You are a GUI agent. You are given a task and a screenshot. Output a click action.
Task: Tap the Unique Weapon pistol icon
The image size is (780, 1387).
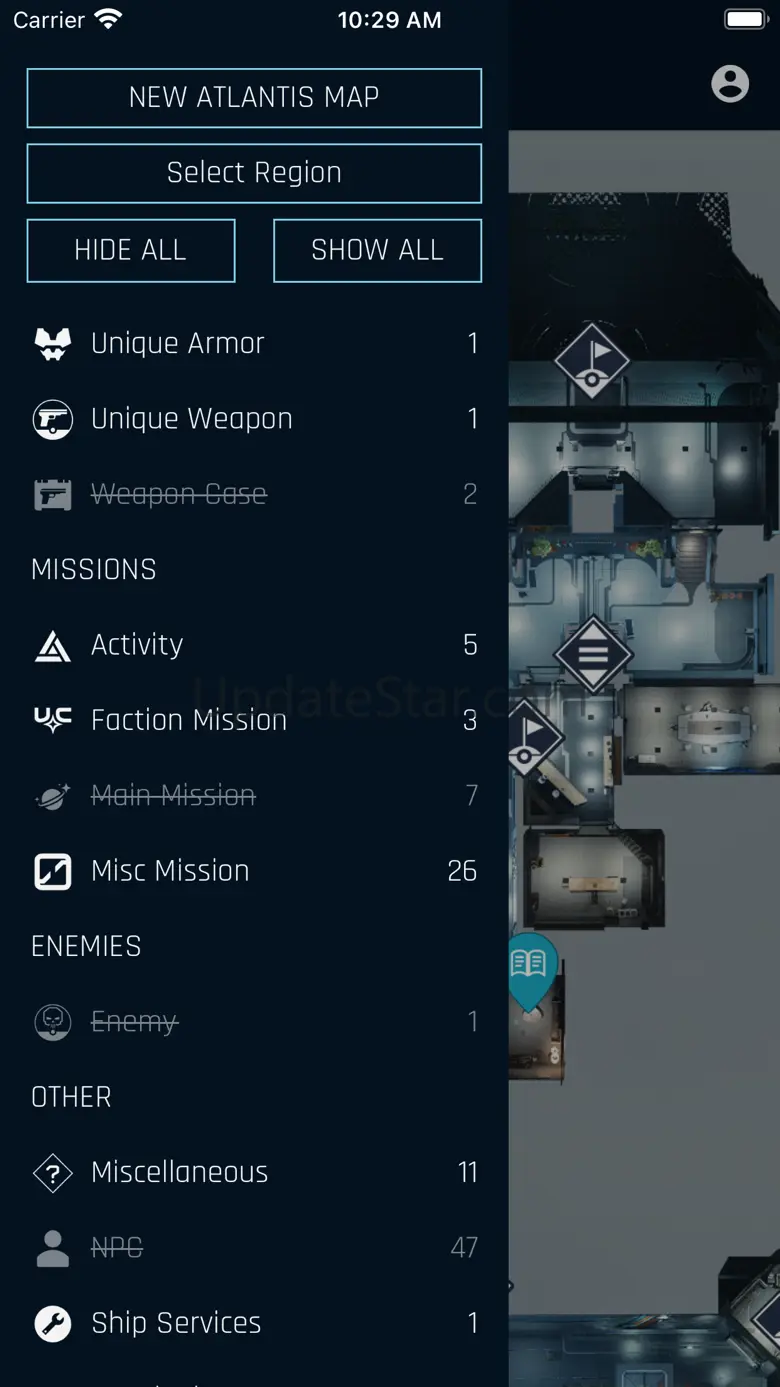click(53, 419)
